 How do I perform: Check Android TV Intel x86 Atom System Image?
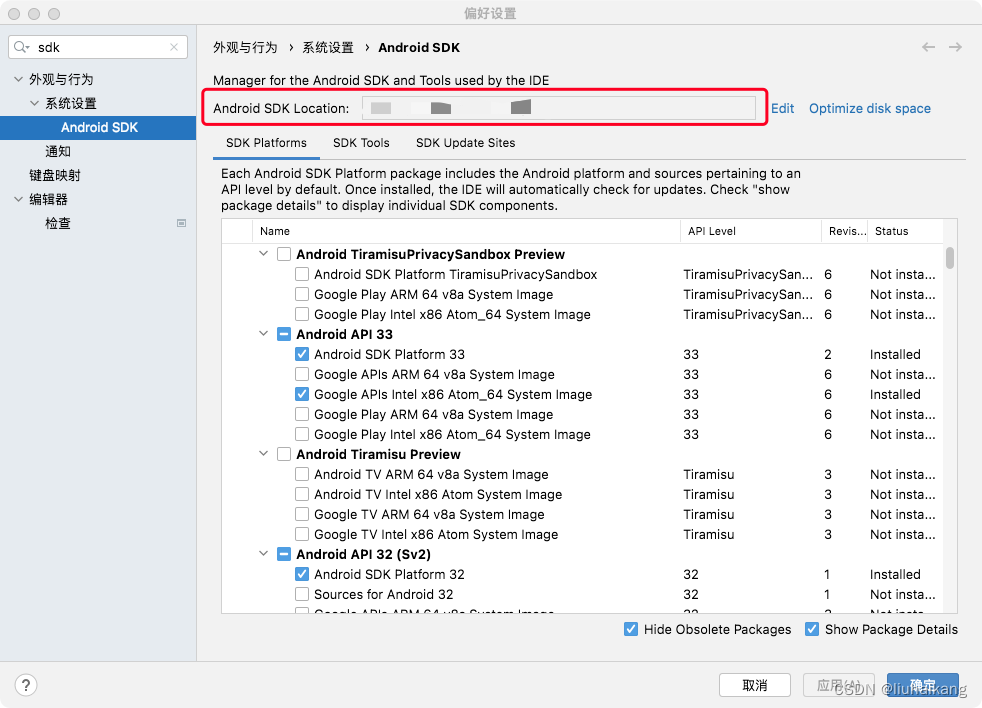302,494
